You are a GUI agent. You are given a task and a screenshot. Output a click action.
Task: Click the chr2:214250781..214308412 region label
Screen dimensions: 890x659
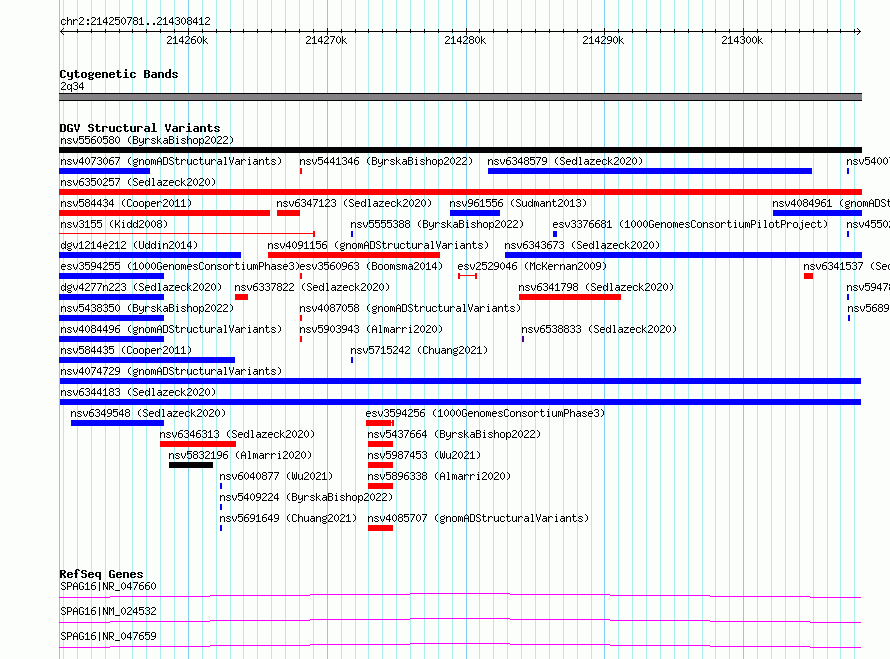(135, 21)
